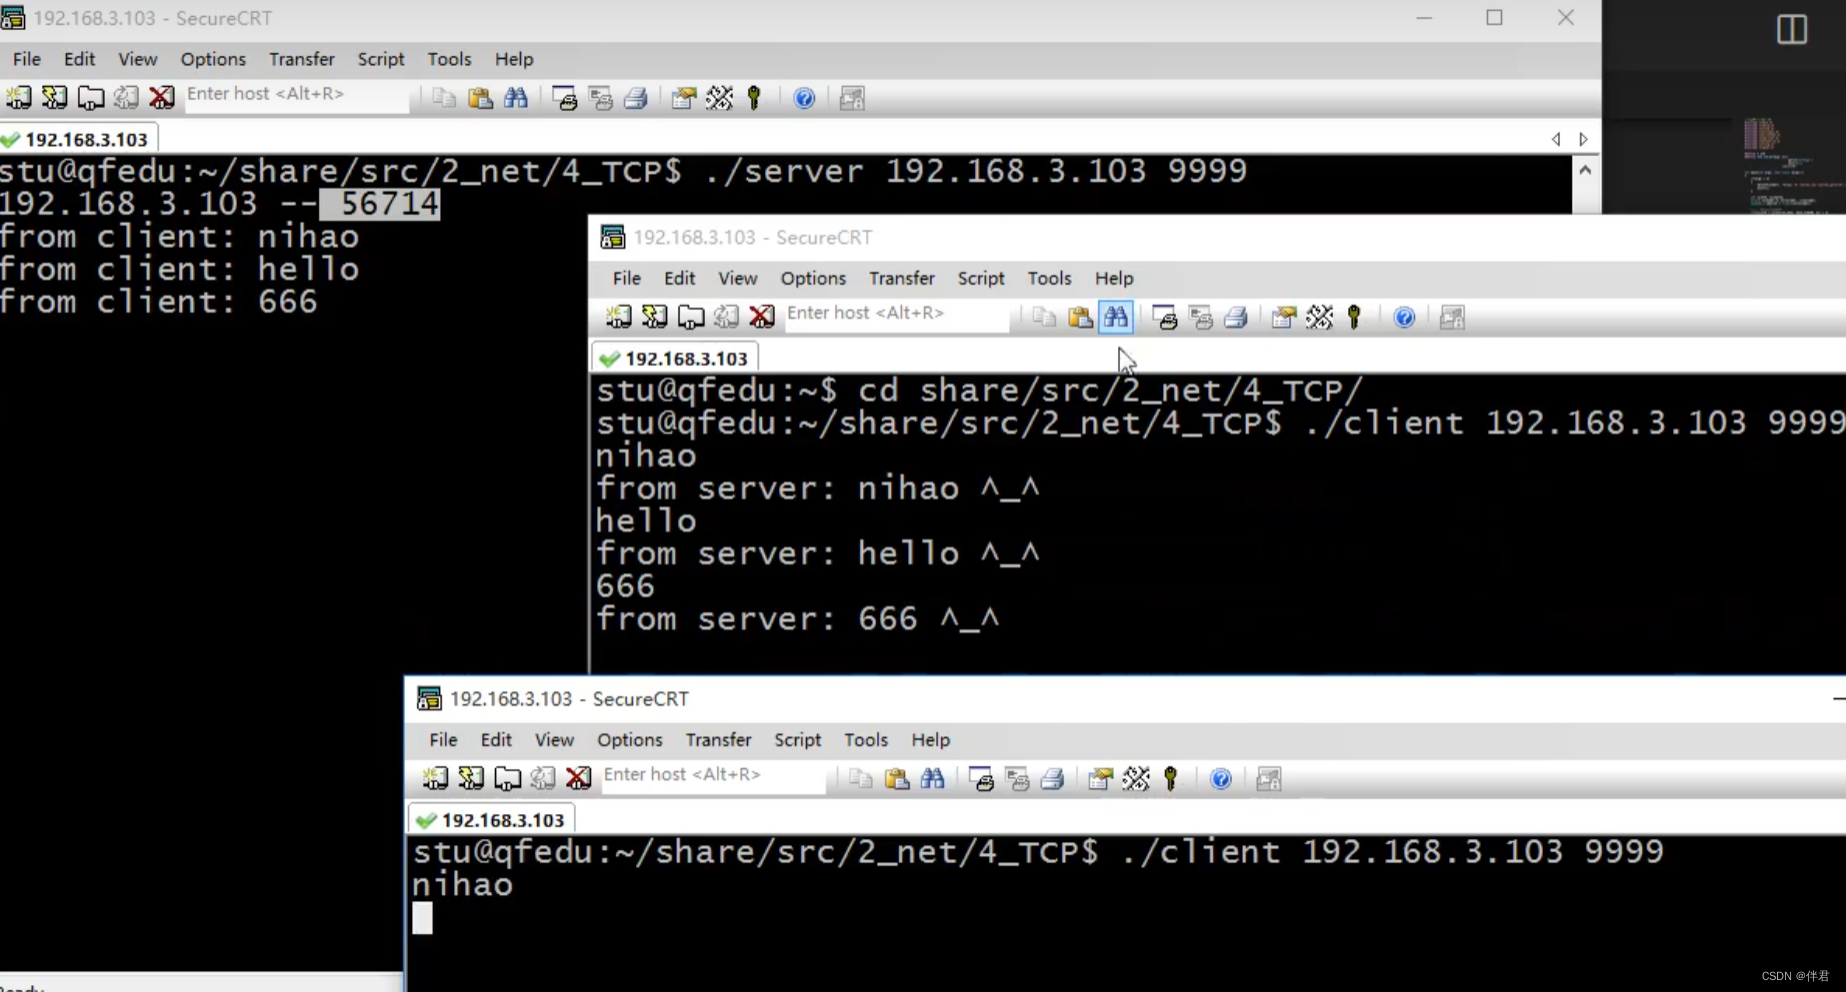Click Help question icon in top window toolbar
This screenshot has height=992, width=1846.
click(804, 98)
